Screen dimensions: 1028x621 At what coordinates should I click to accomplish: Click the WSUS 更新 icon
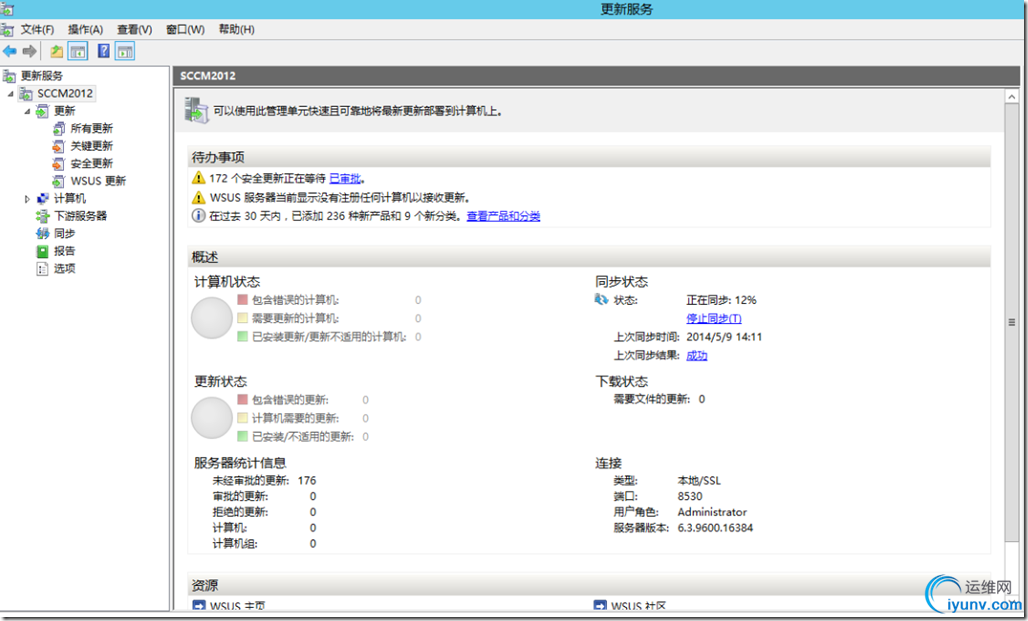coord(59,181)
